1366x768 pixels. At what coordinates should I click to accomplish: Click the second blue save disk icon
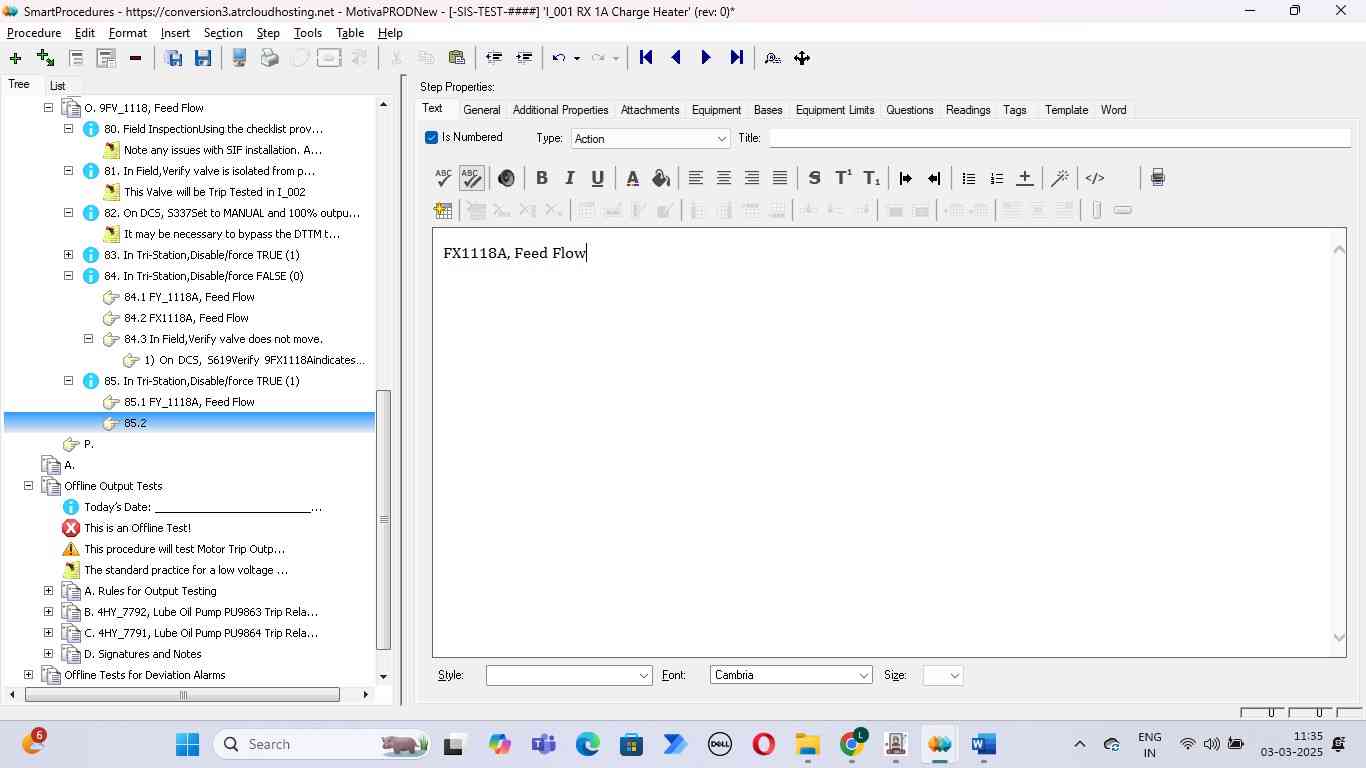pyautogui.click(x=203, y=58)
